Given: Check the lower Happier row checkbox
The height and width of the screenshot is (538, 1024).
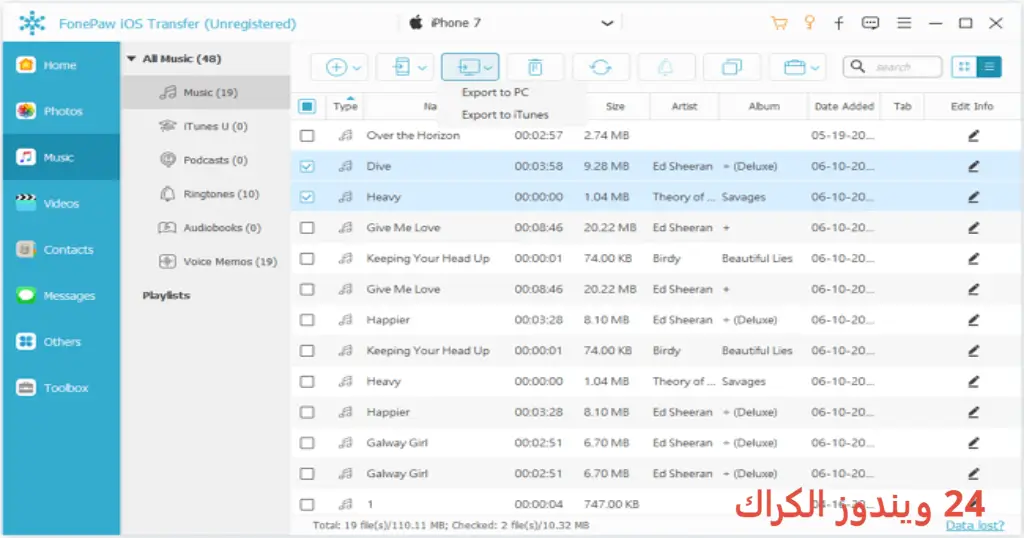Looking at the screenshot, I should pyautogui.click(x=307, y=412).
